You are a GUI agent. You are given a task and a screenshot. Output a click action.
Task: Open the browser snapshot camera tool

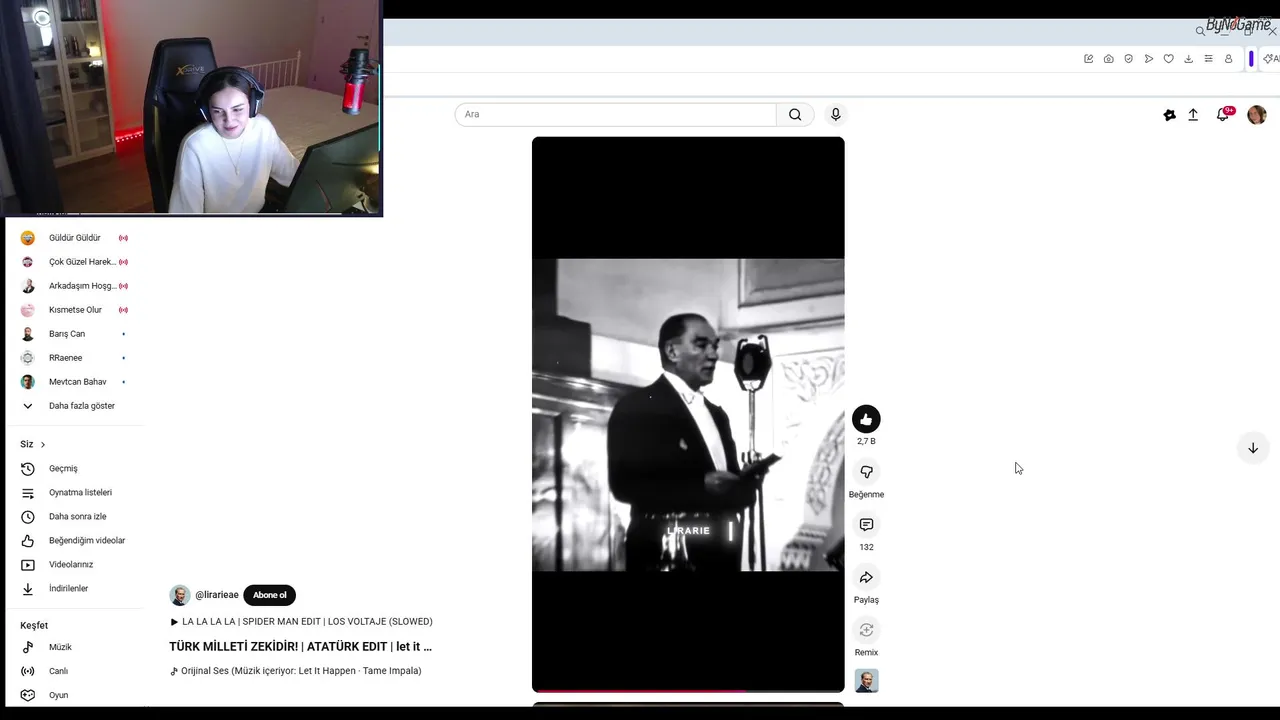[1109, 59]
